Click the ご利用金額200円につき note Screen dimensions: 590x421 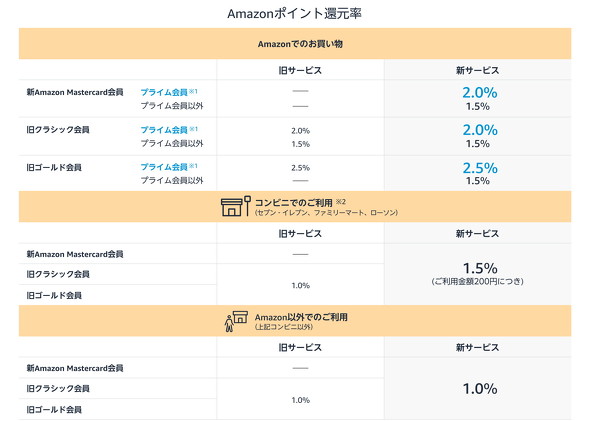coord(477,281)
